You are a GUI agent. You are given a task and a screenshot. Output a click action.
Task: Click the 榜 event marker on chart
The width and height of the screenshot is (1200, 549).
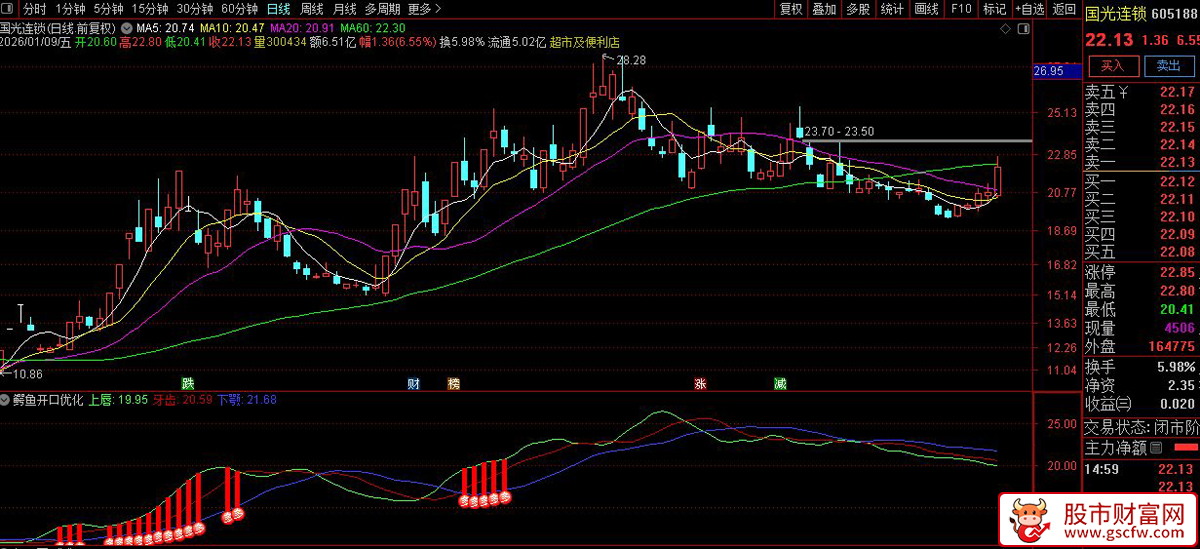coord(453,384)
